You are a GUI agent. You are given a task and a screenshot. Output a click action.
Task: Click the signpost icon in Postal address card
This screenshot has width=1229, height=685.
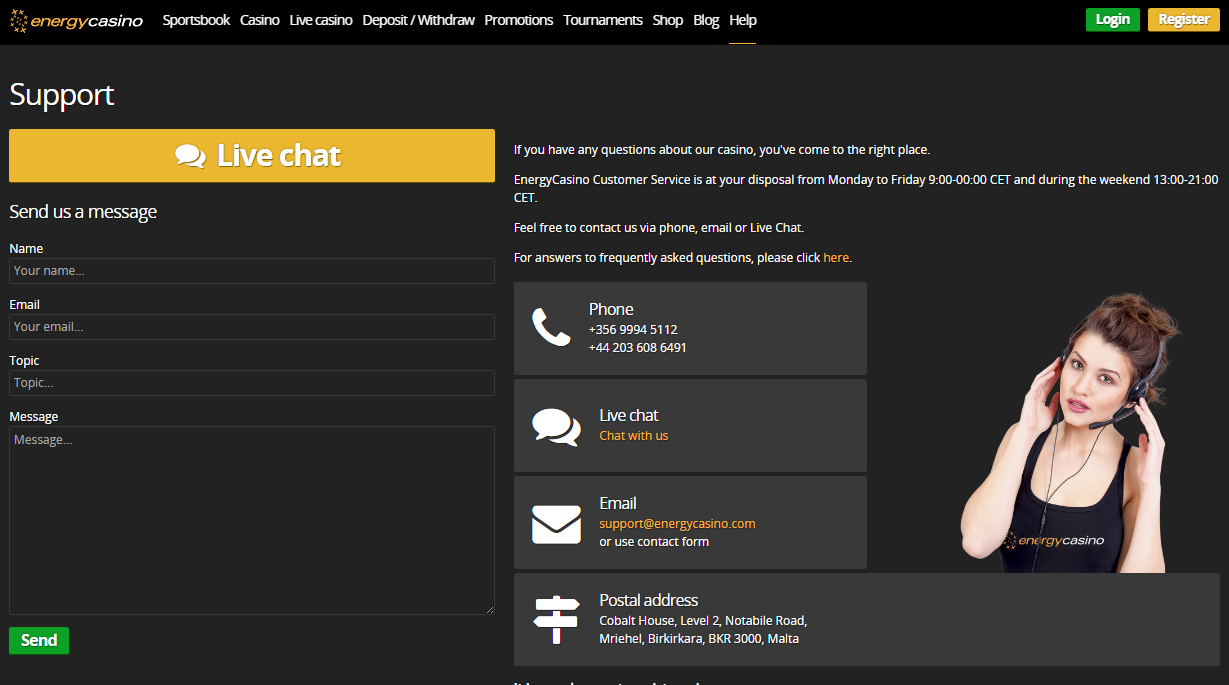(556, 620)
